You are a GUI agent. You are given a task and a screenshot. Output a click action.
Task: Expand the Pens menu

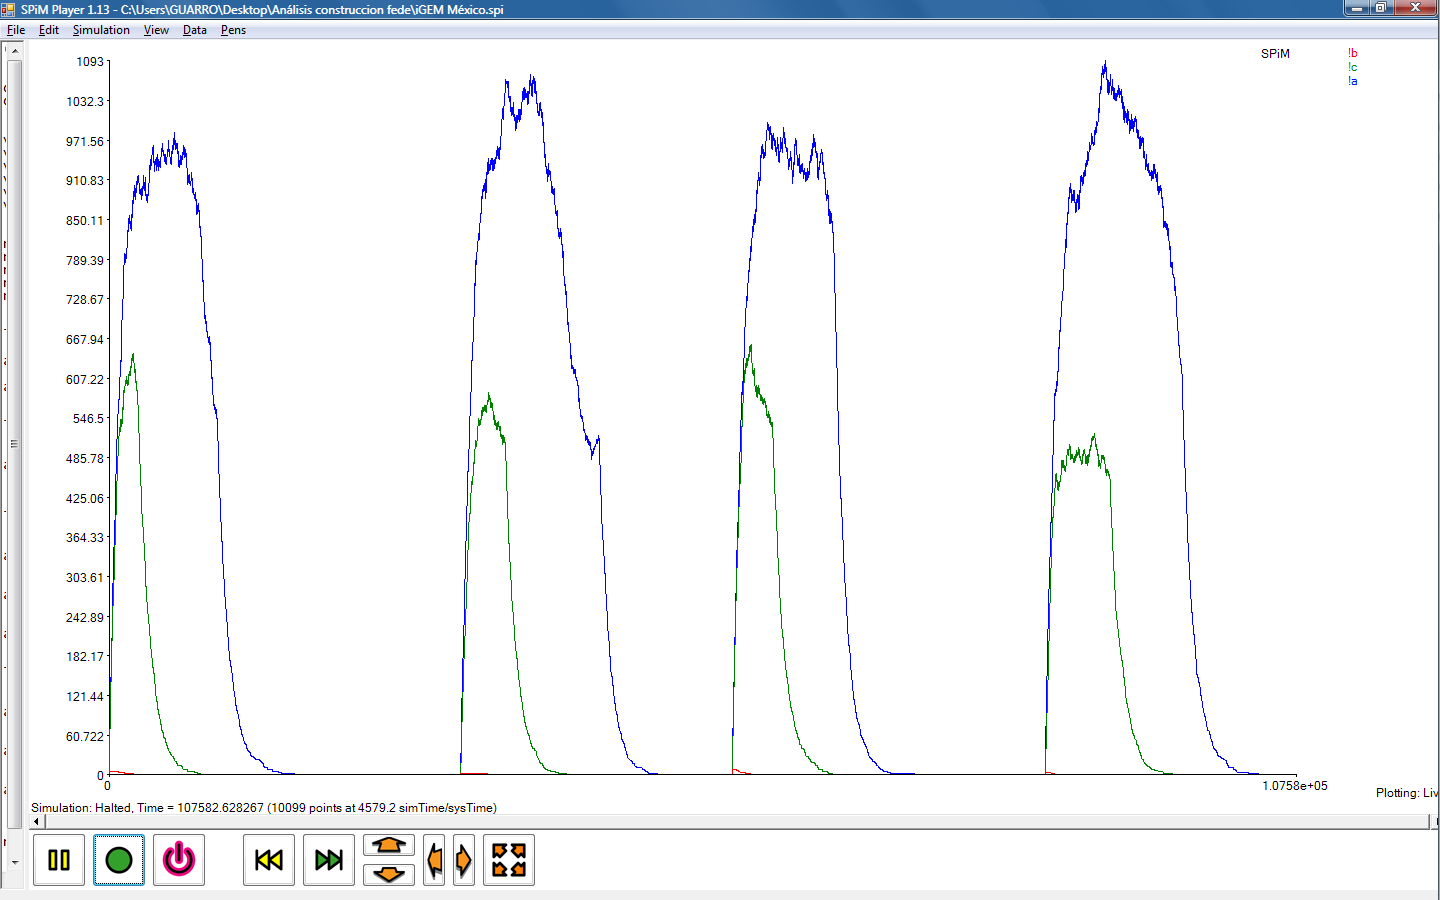[x=233, y=30]
